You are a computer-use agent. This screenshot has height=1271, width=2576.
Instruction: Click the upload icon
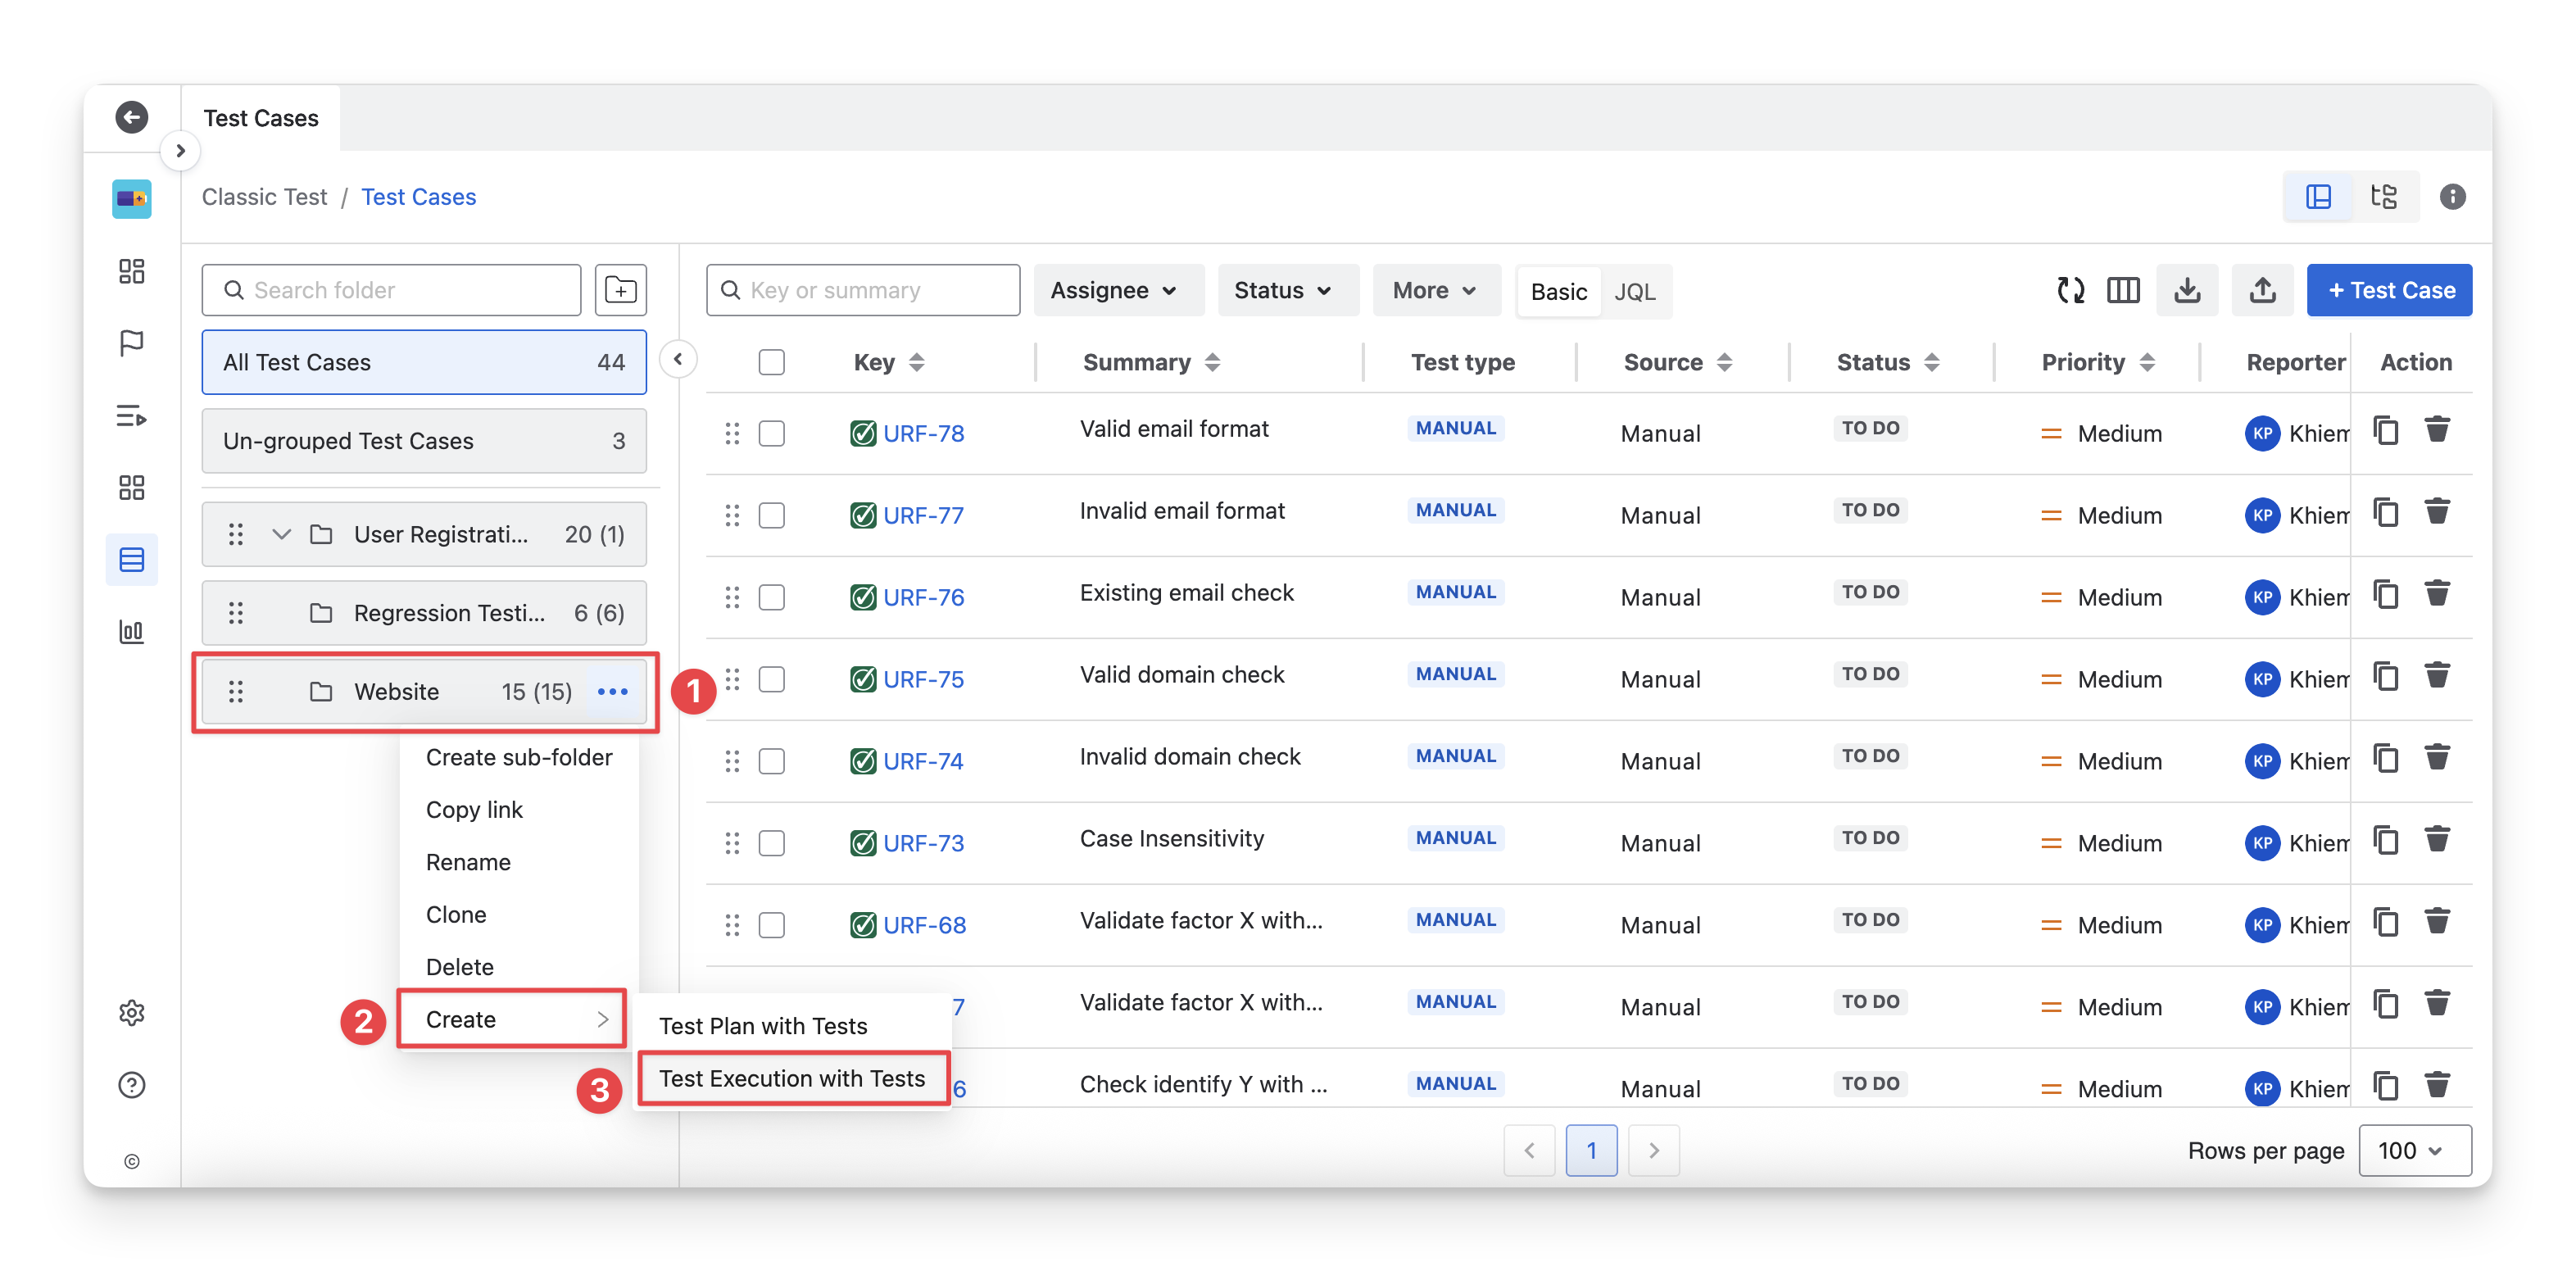point(2262,290)
